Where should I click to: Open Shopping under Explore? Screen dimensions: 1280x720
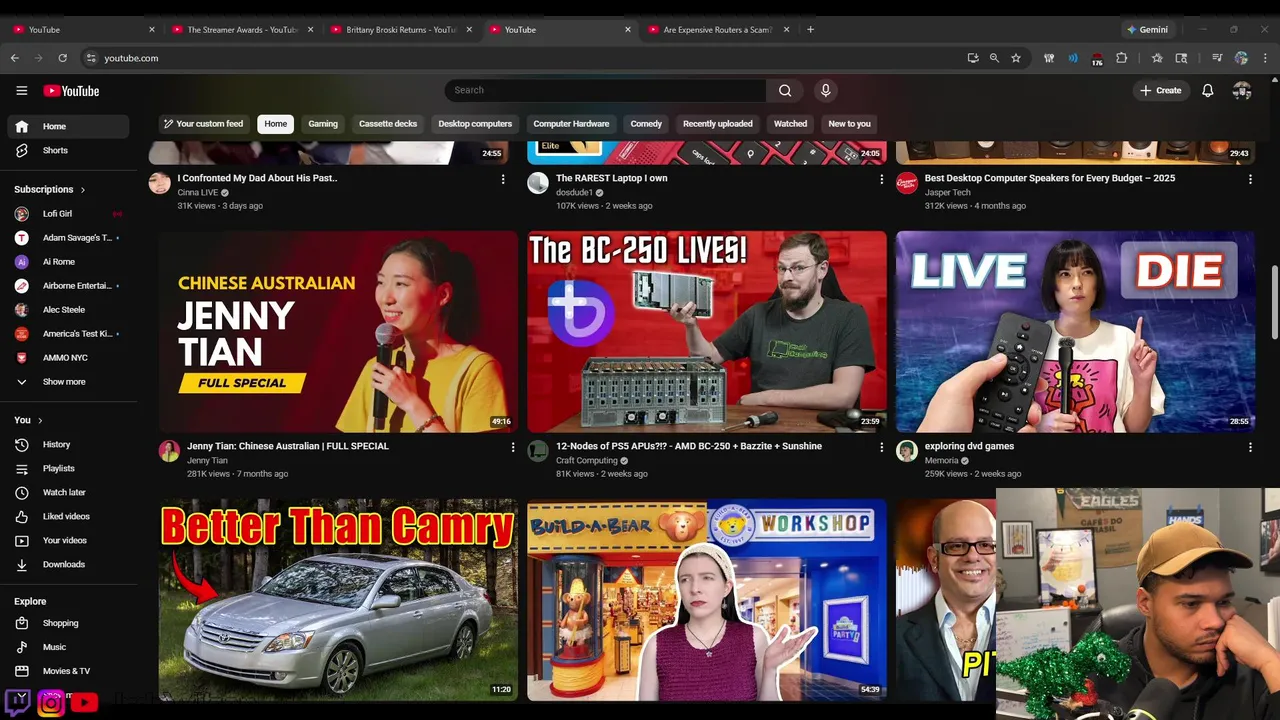68,623
